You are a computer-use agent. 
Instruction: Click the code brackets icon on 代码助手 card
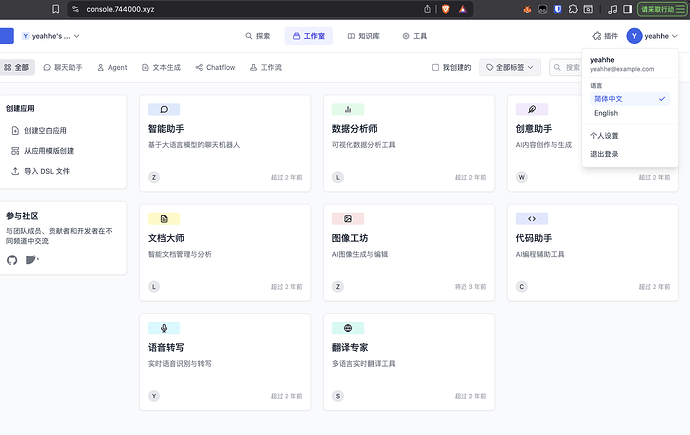click(x=532, y=219)
